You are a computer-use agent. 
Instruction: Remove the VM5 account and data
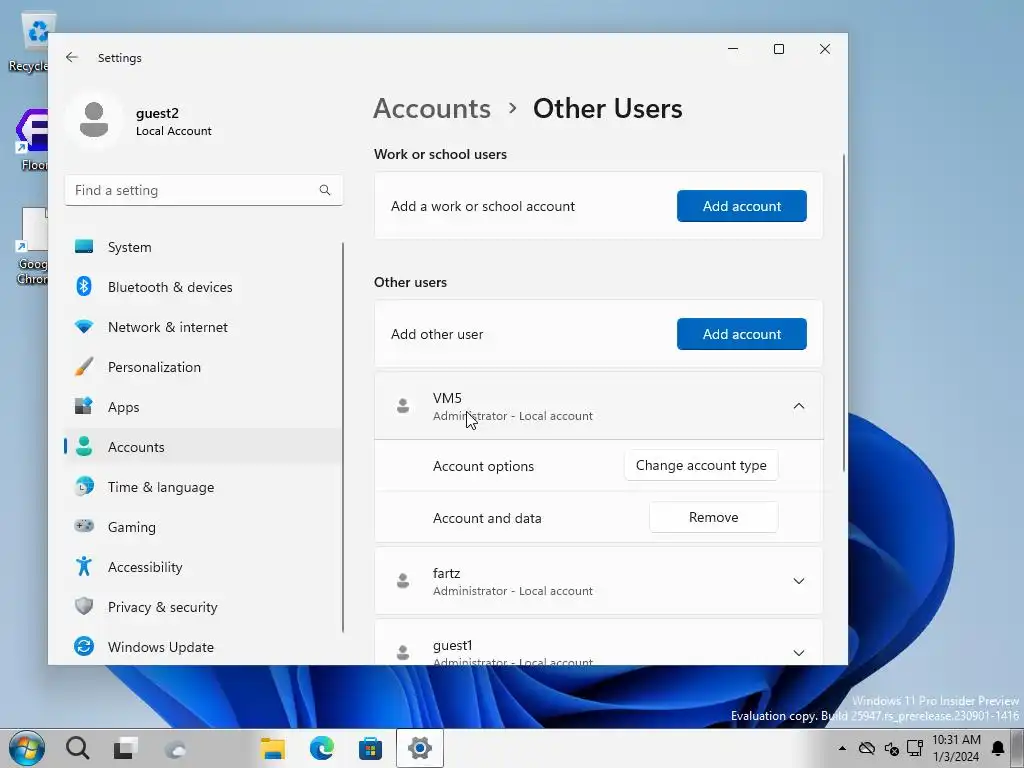click(x=713, y=517)
